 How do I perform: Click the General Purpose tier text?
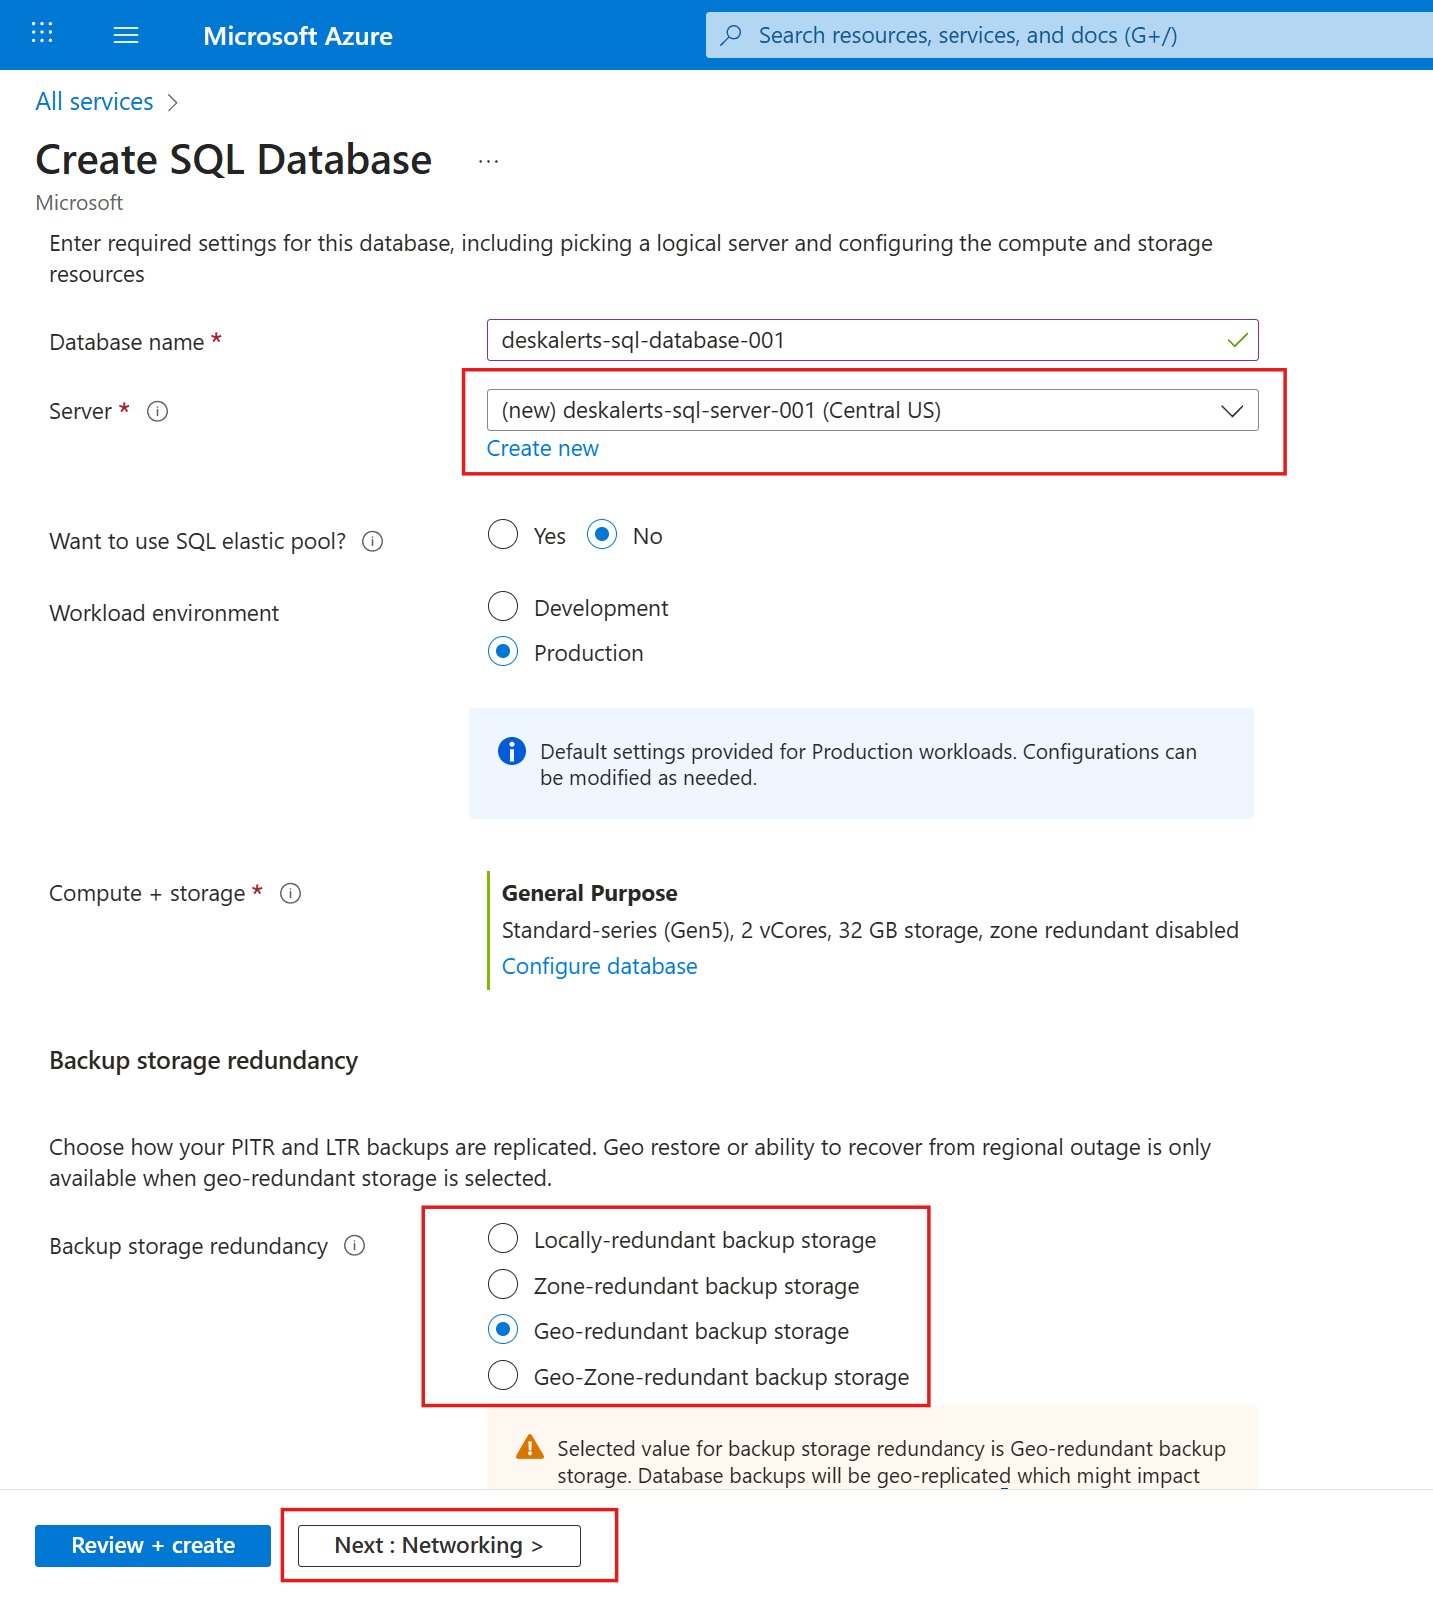tap(590, 893)
